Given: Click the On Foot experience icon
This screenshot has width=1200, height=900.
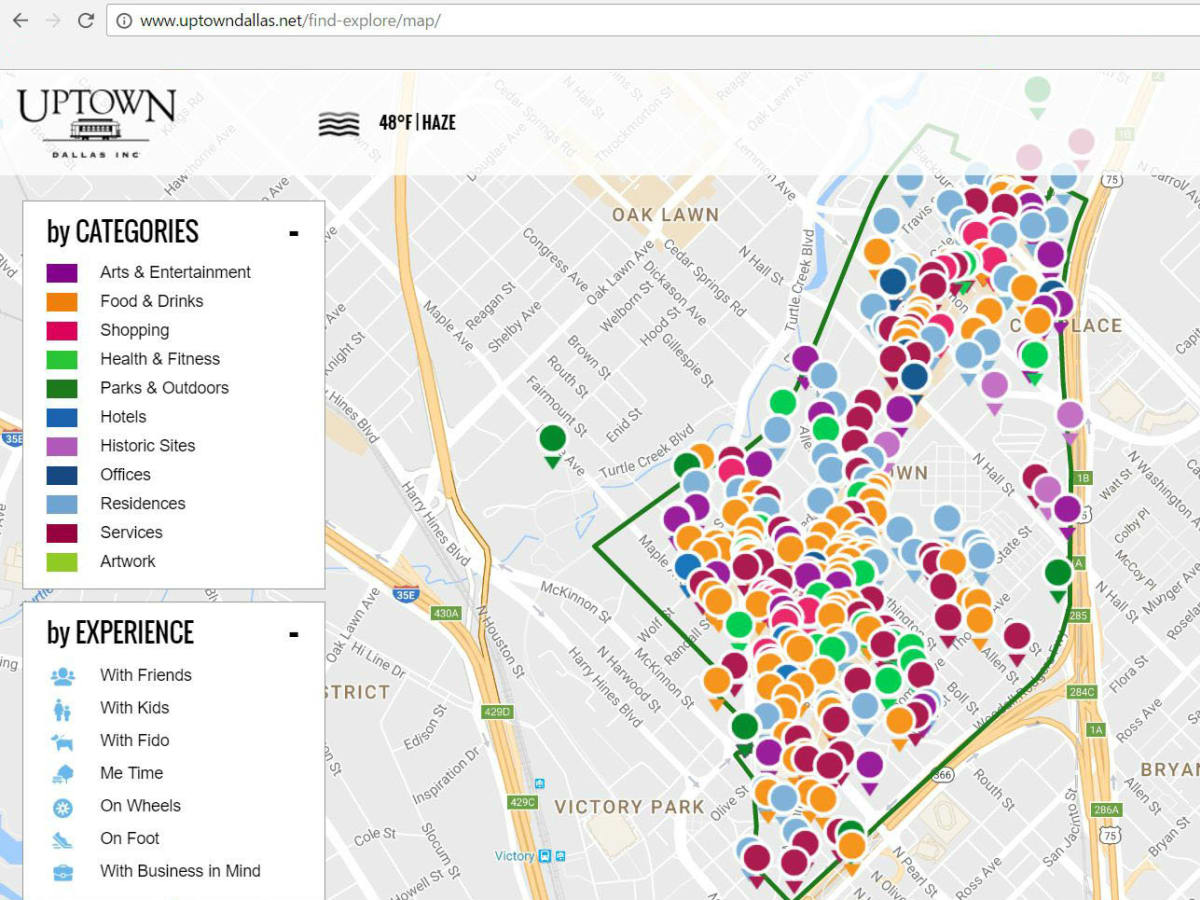Looking at the screenshot, I should 64,838.
